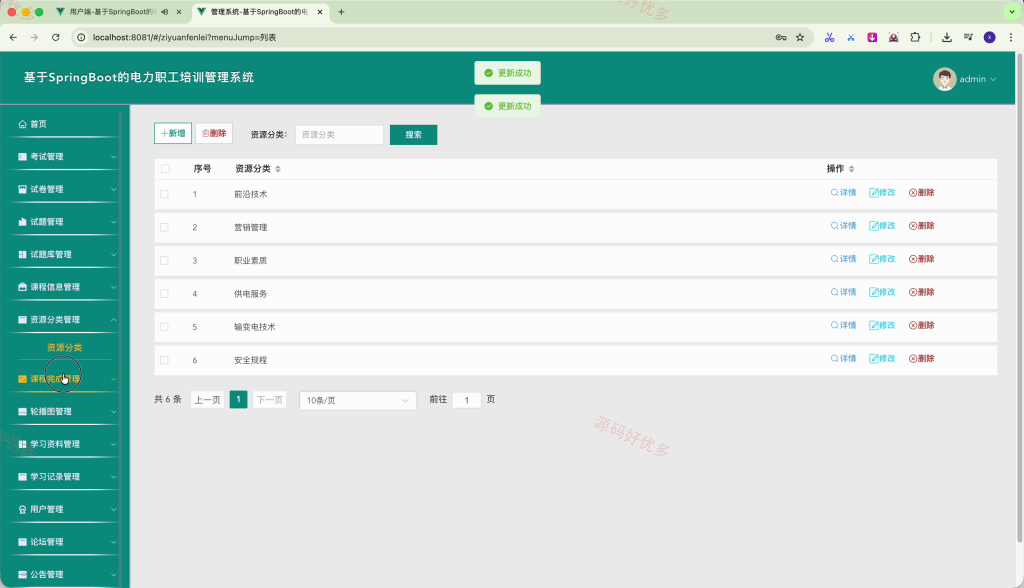
Task: Open browser downloads icon
Action: [946, 38]
